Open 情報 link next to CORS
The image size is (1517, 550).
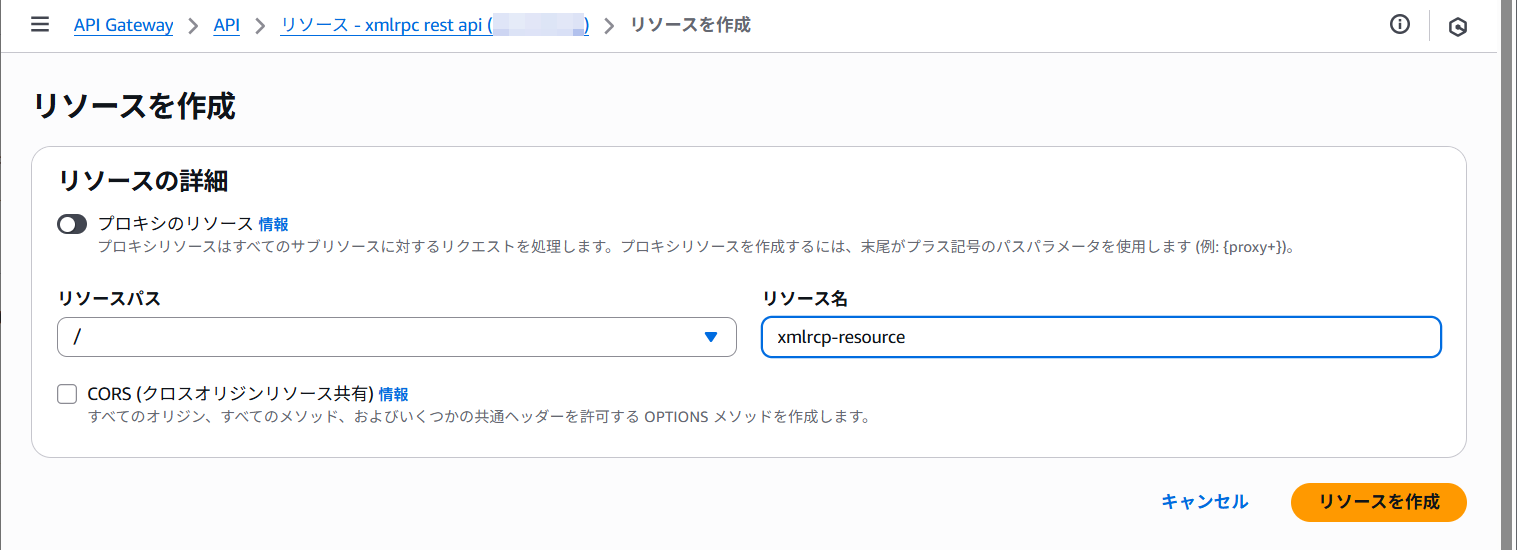393,394
